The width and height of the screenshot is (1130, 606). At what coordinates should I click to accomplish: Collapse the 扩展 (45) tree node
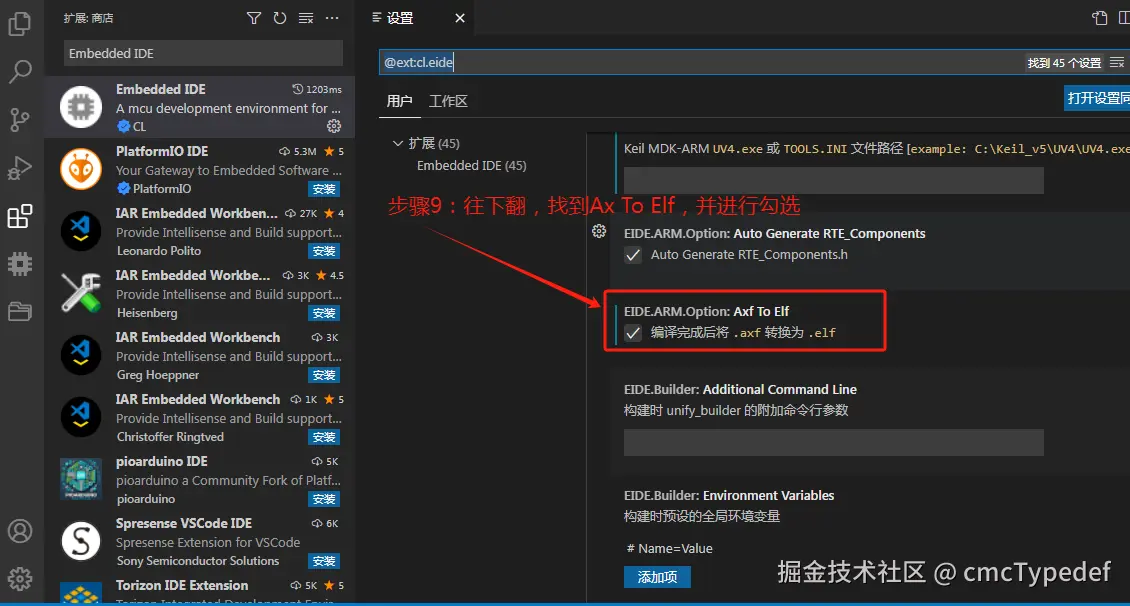pos(397,143)
